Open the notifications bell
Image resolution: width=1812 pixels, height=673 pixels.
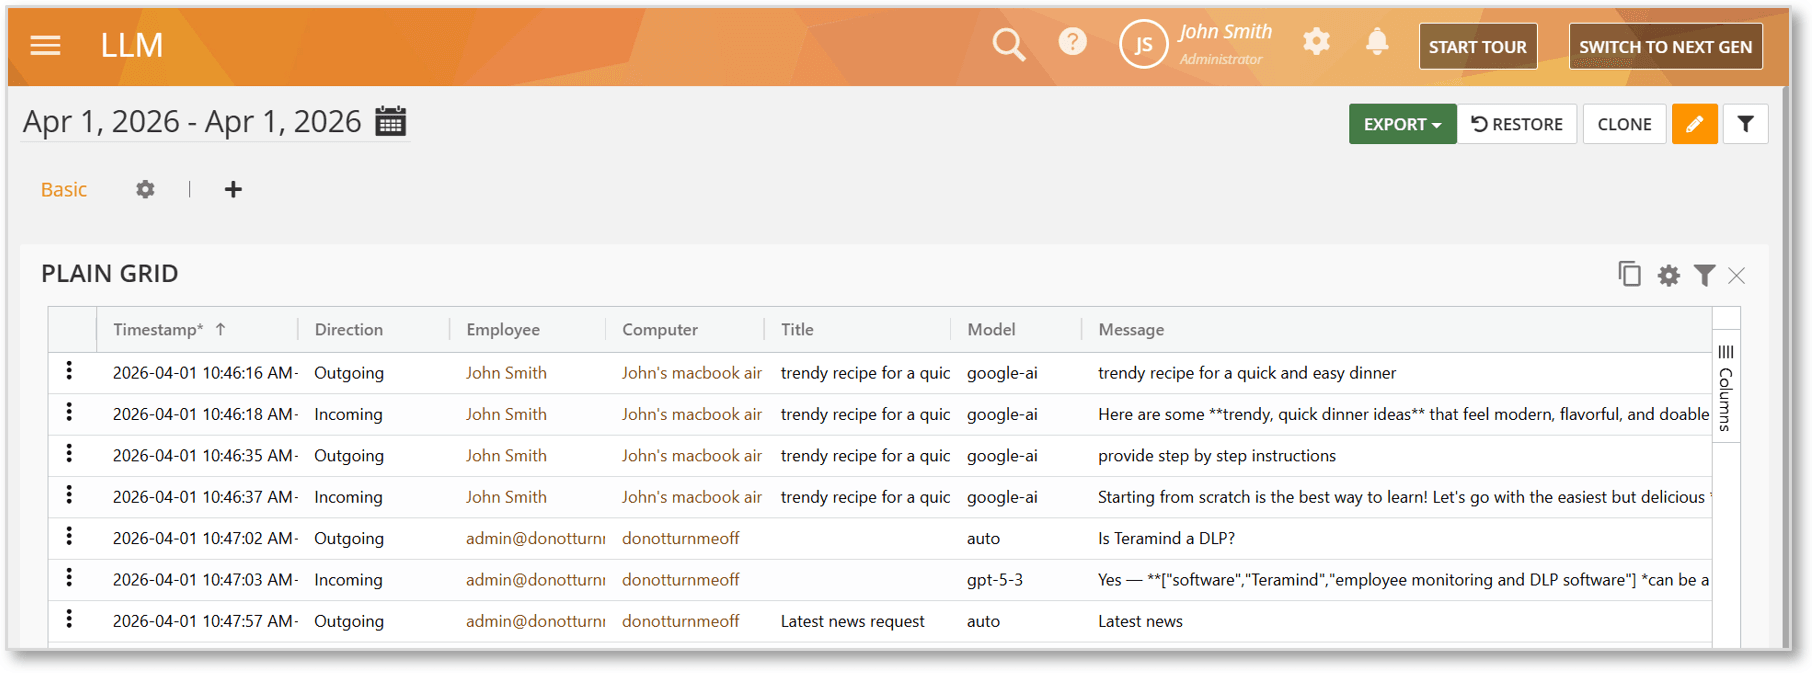tap(1377, 42)
